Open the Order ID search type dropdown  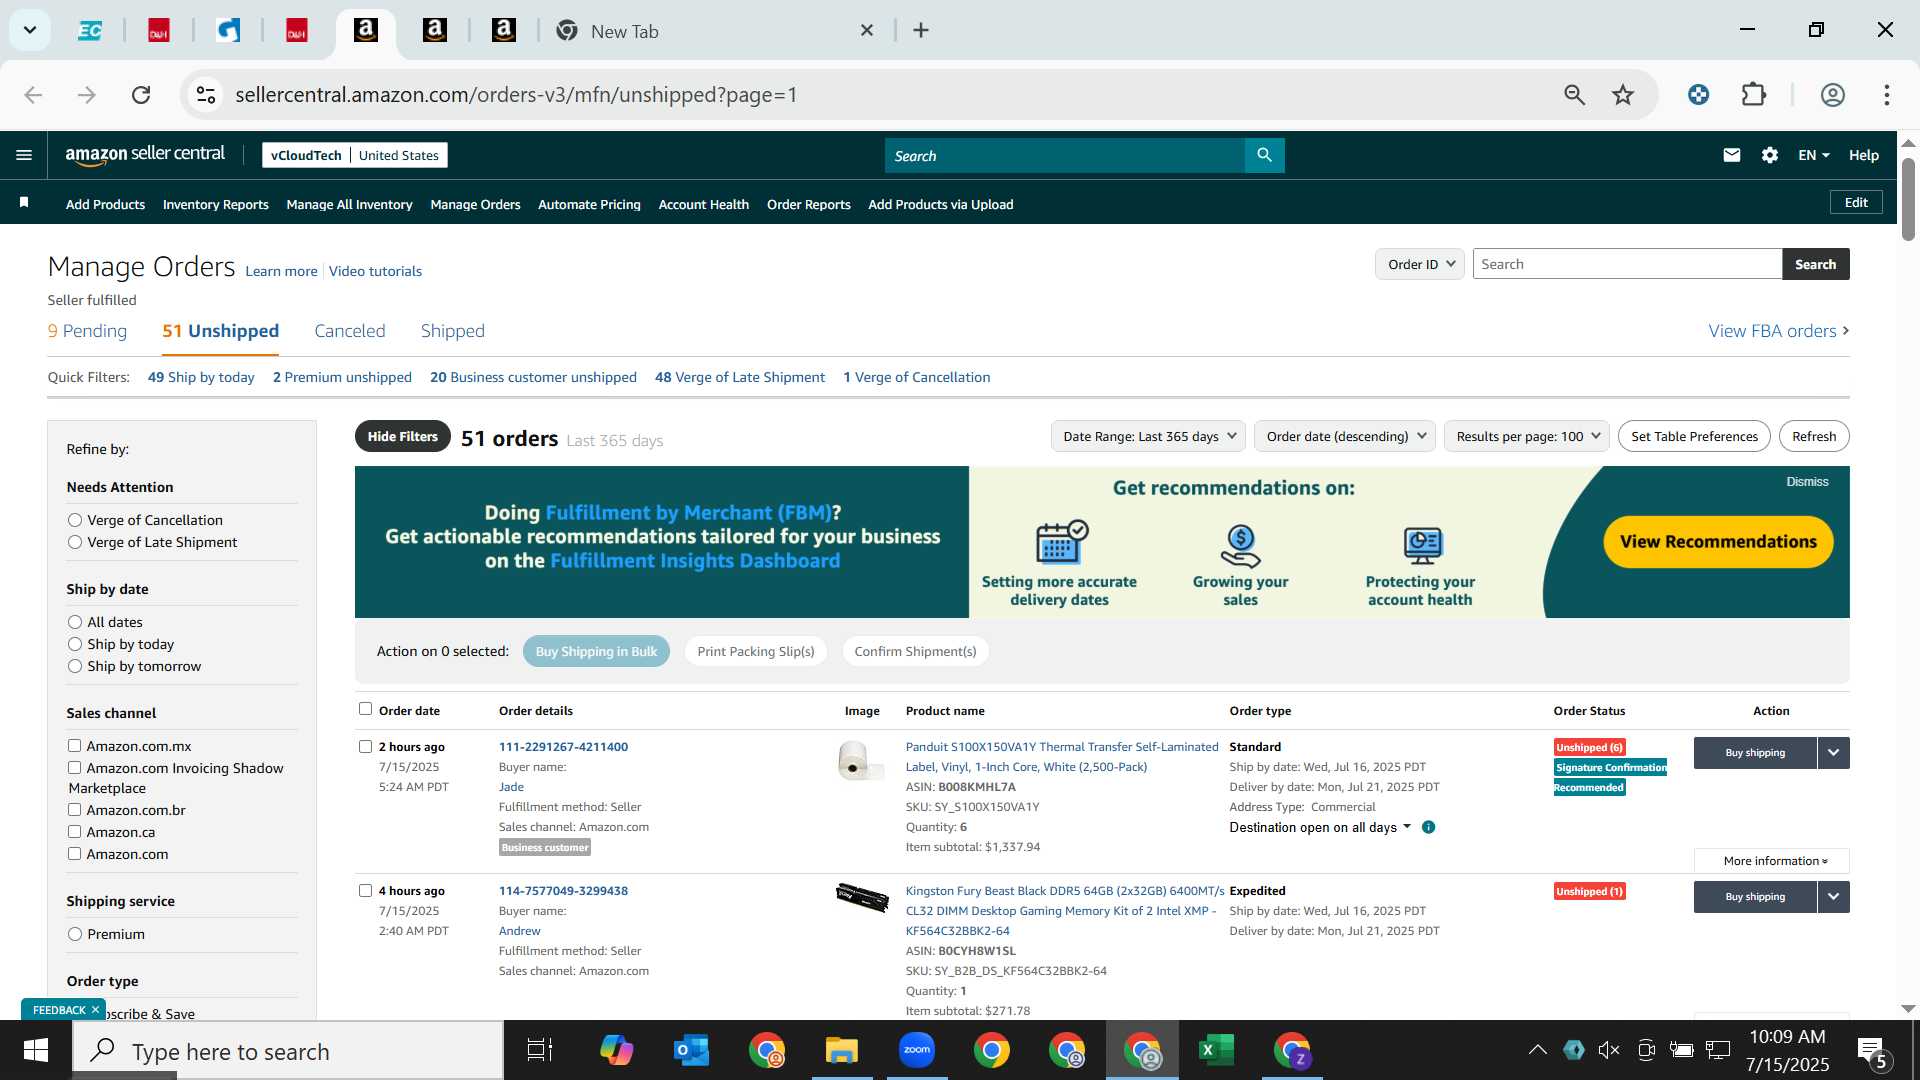pyautogui.click(x=1420, y=264)
